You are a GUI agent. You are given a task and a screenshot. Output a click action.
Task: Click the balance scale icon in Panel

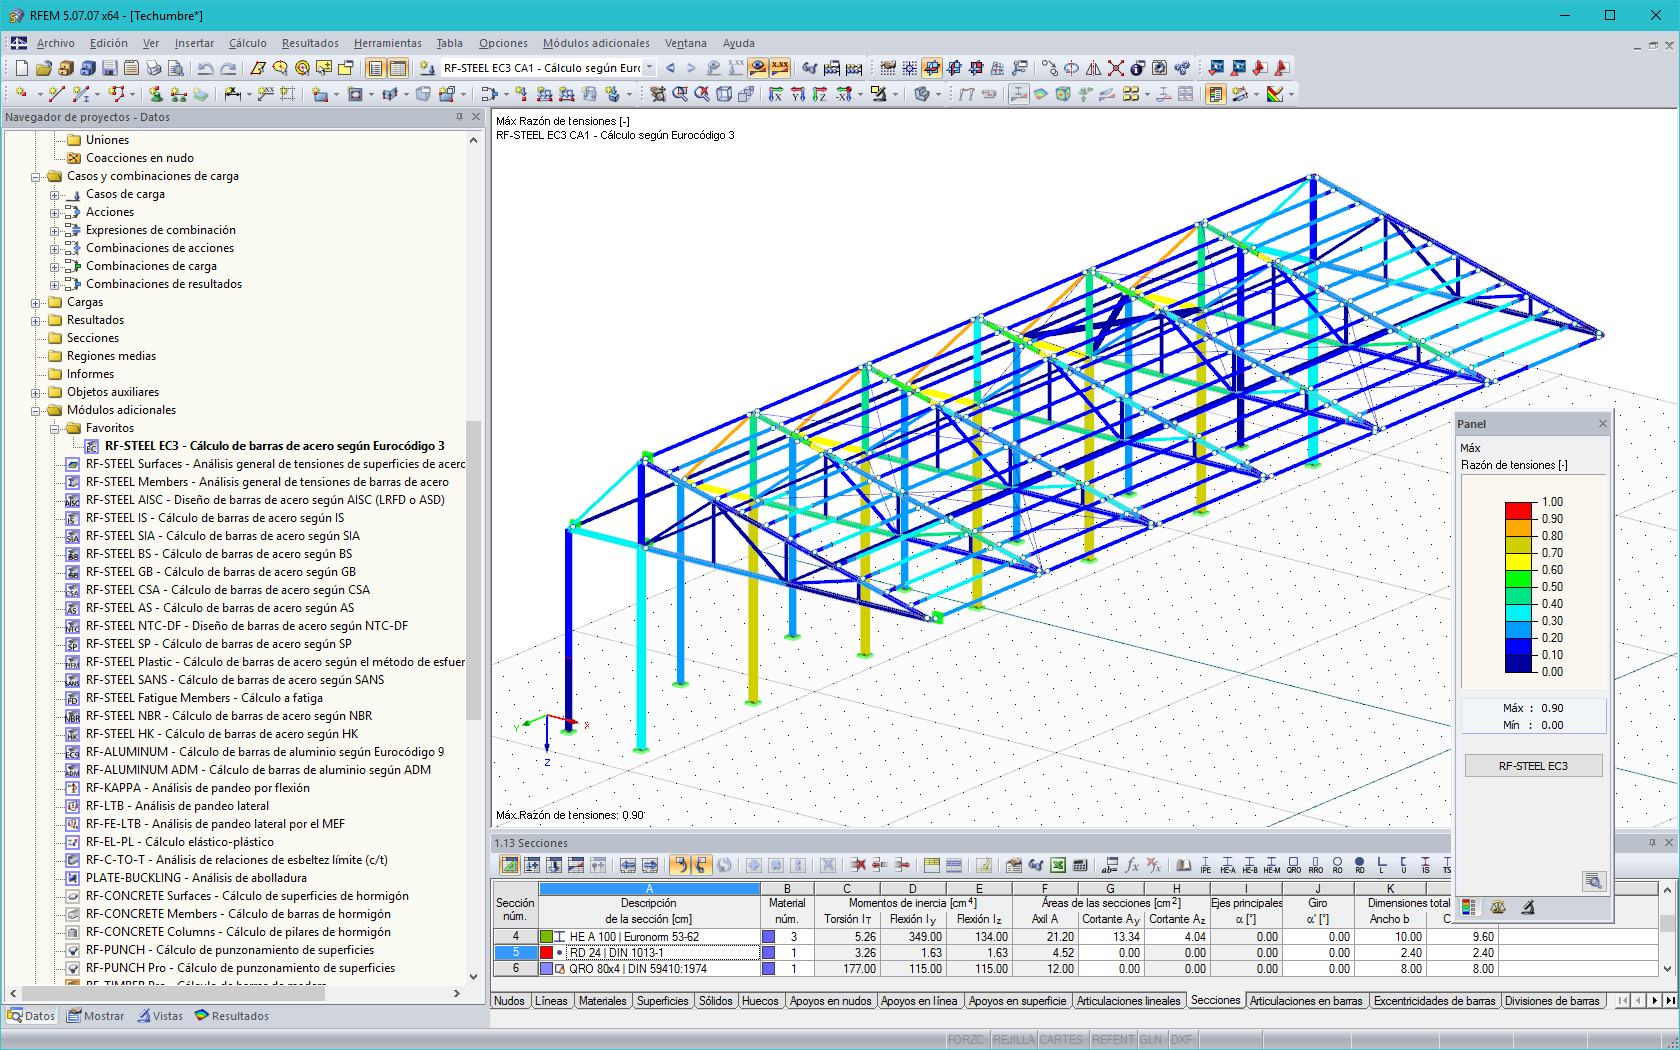[1498, 907]
